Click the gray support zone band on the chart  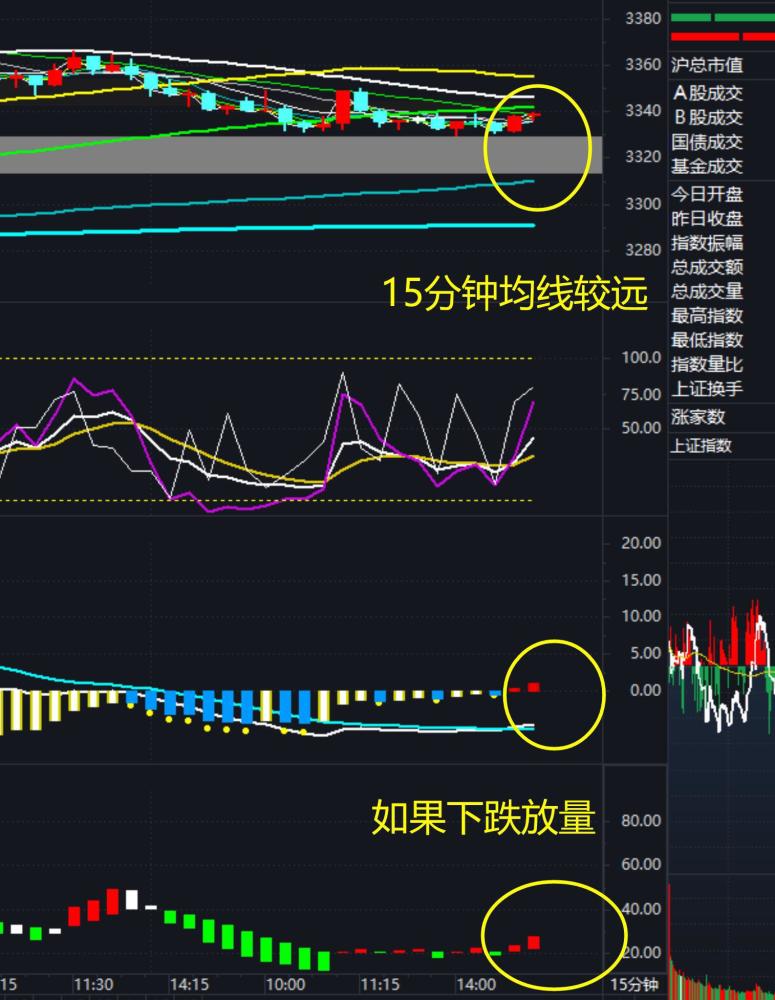[x=300, y=154]
